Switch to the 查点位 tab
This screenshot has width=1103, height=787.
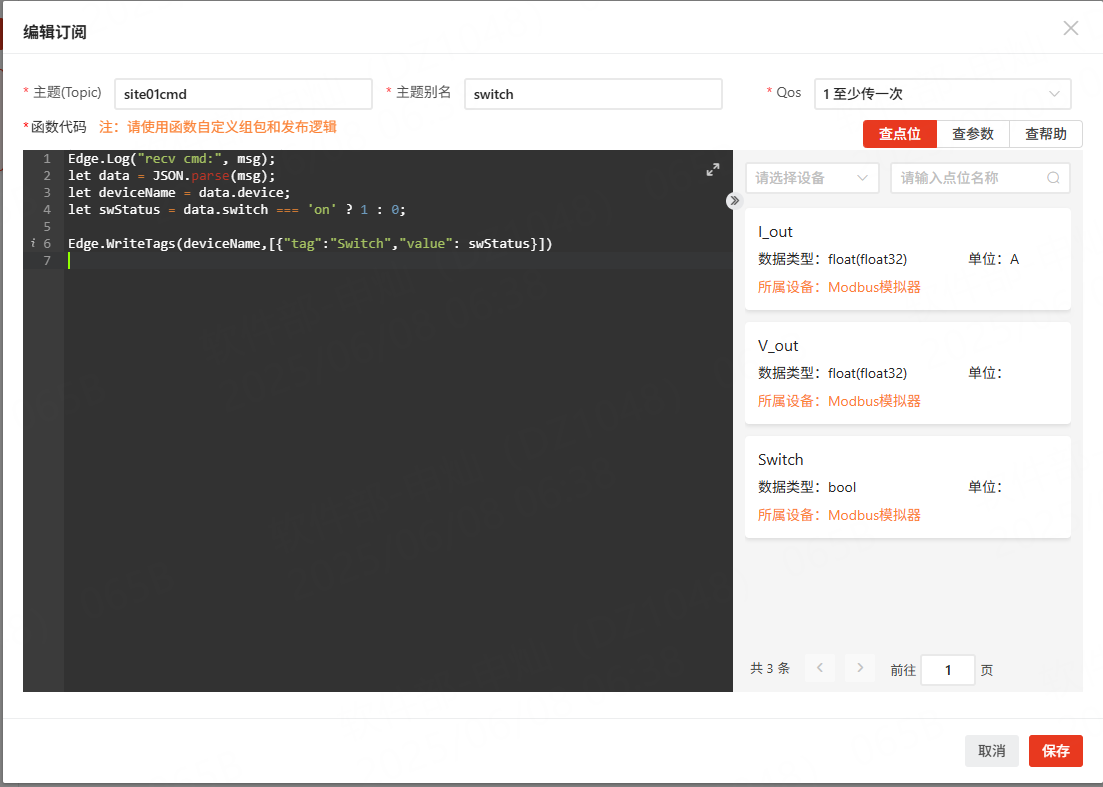point(899,134)
